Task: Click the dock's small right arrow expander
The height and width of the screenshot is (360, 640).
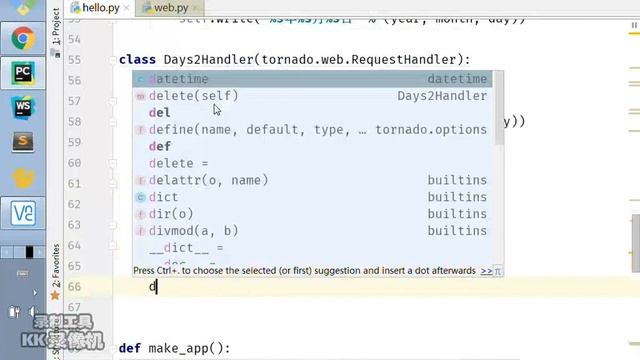Action: tap(35, 293)
